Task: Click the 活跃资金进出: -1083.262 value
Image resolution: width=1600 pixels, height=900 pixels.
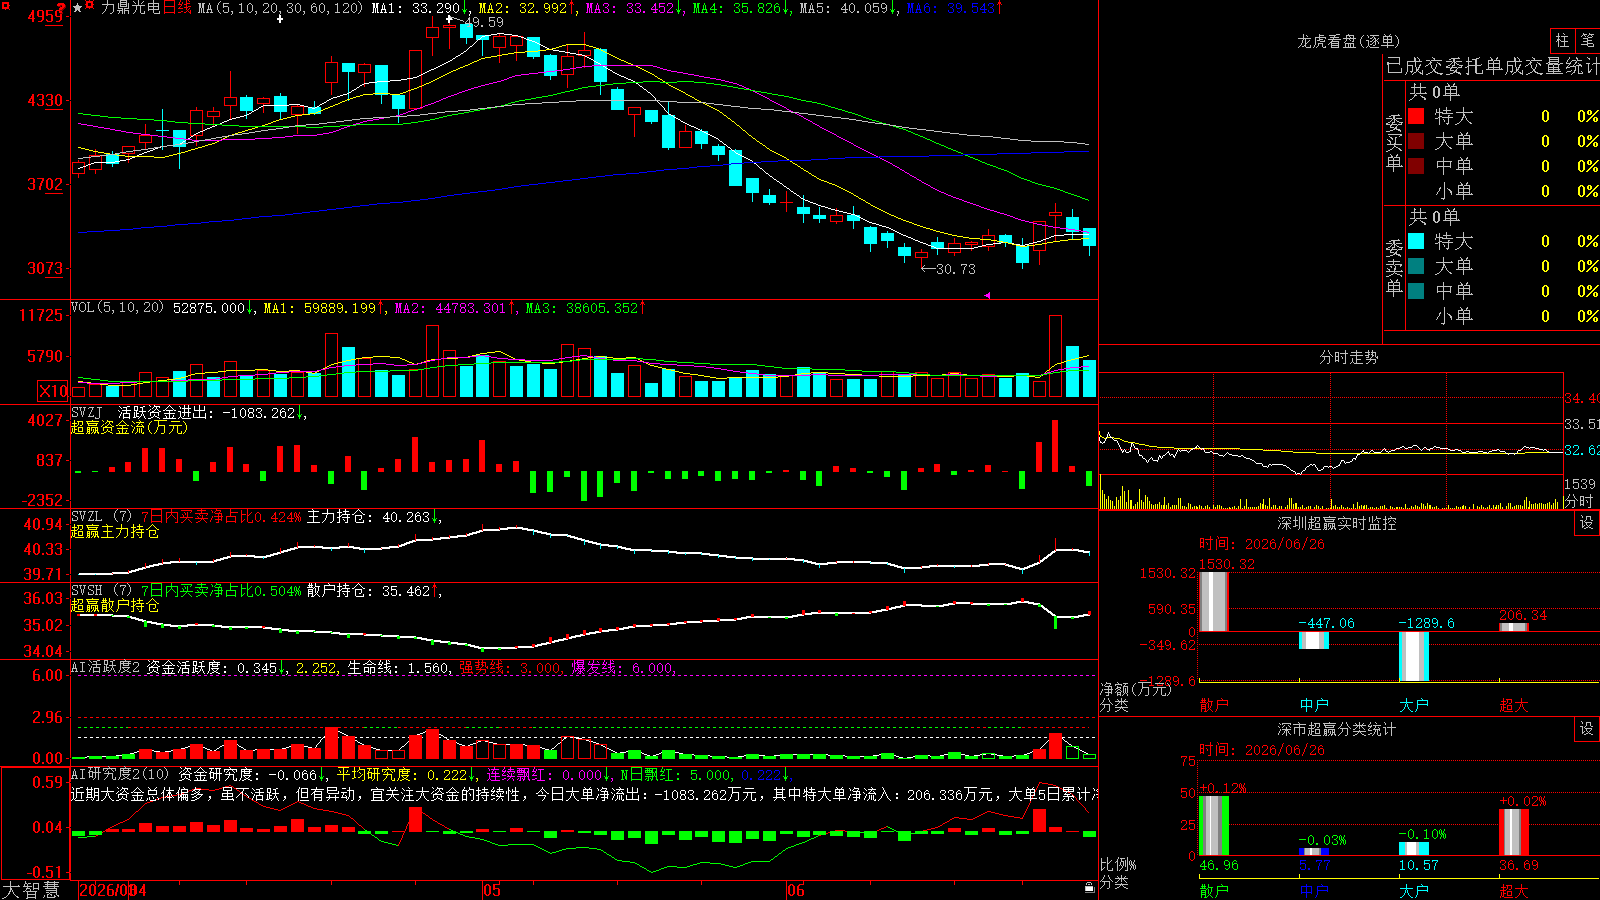Action: pos(206,412)
